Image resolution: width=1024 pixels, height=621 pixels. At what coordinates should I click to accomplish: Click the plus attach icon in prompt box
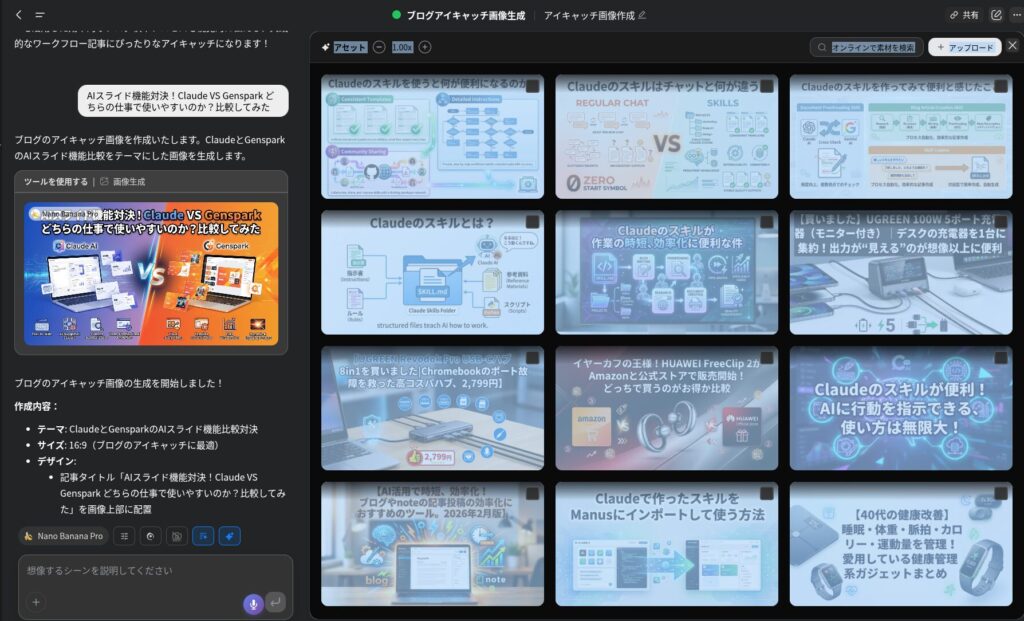(x=36, y=602)
